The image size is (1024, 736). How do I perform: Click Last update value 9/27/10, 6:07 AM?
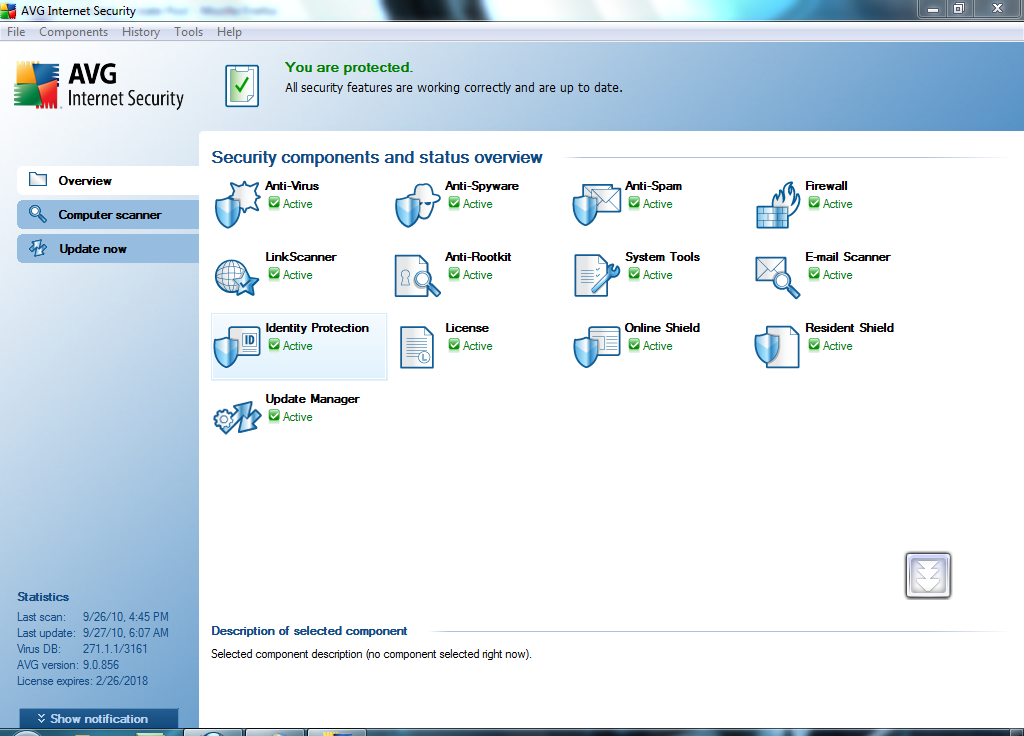pos(125,633)
